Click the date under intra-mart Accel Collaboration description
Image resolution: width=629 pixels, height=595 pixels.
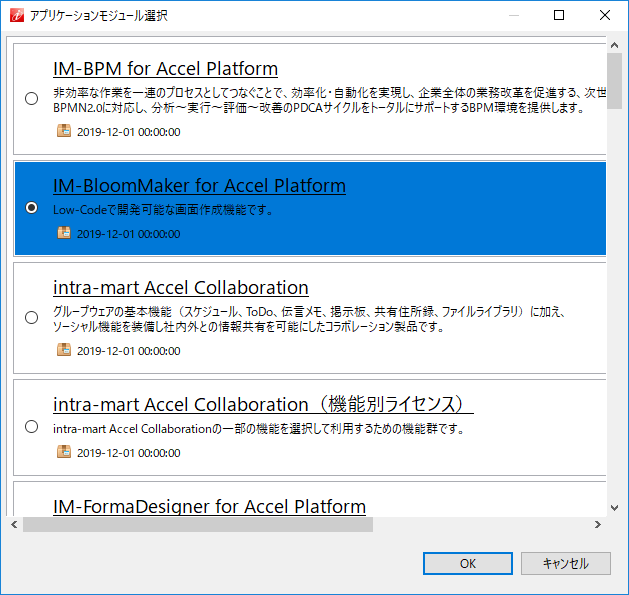[128, 351]
